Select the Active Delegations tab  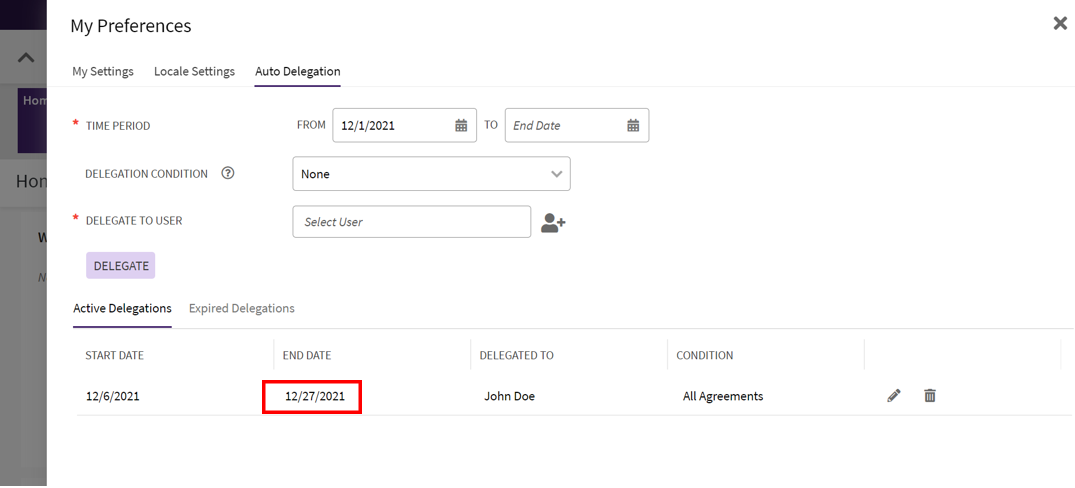click(x=122, y=309)
